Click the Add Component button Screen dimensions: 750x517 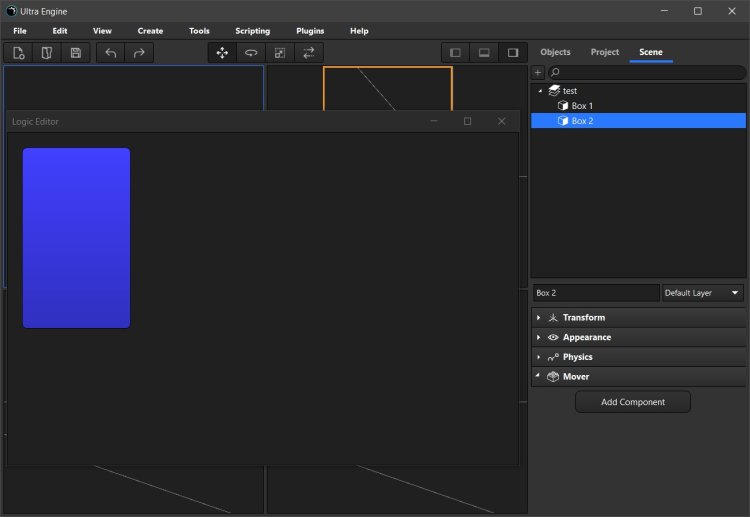pyautogui.click(x=632, y=402)
